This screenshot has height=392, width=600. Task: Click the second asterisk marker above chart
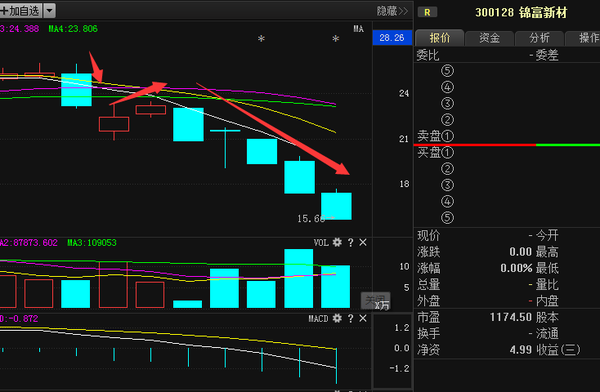click(336, 39)
